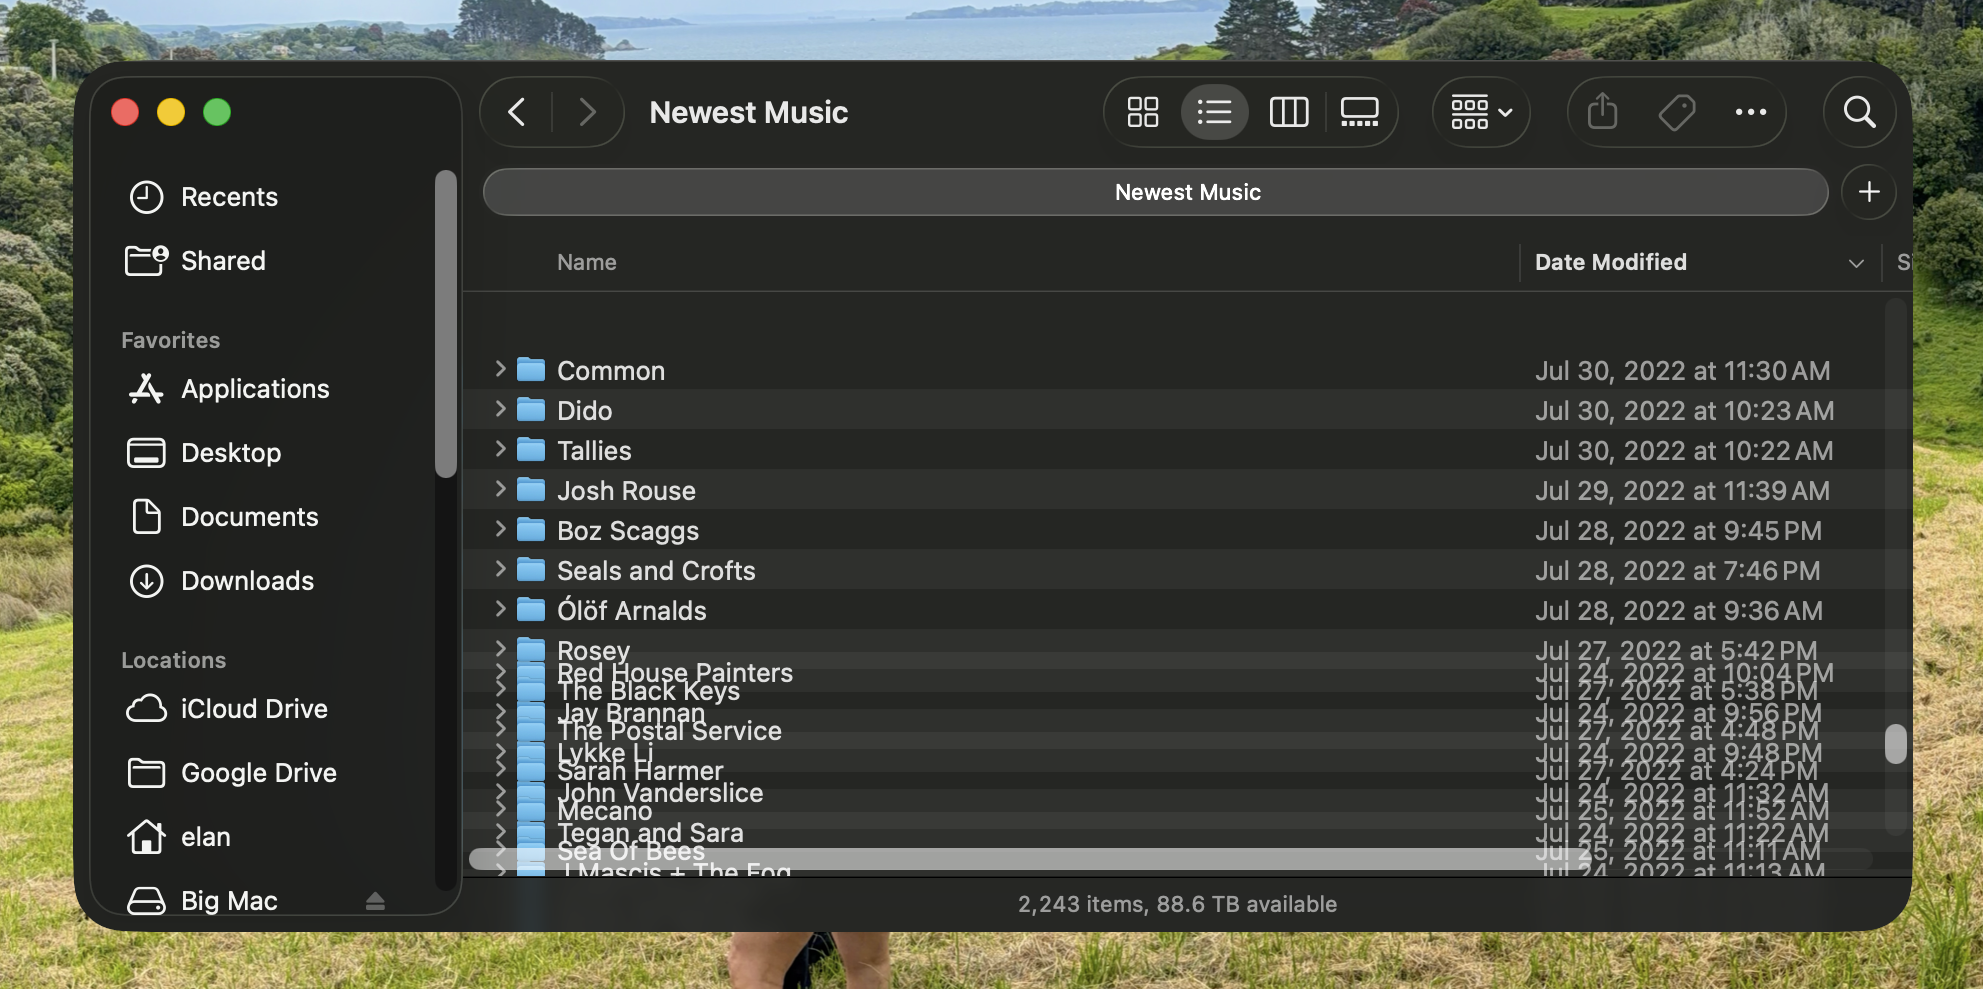This screenshot has width=1983, height=989.
Task: Open the search magnifier
Action: point(1859,112)
